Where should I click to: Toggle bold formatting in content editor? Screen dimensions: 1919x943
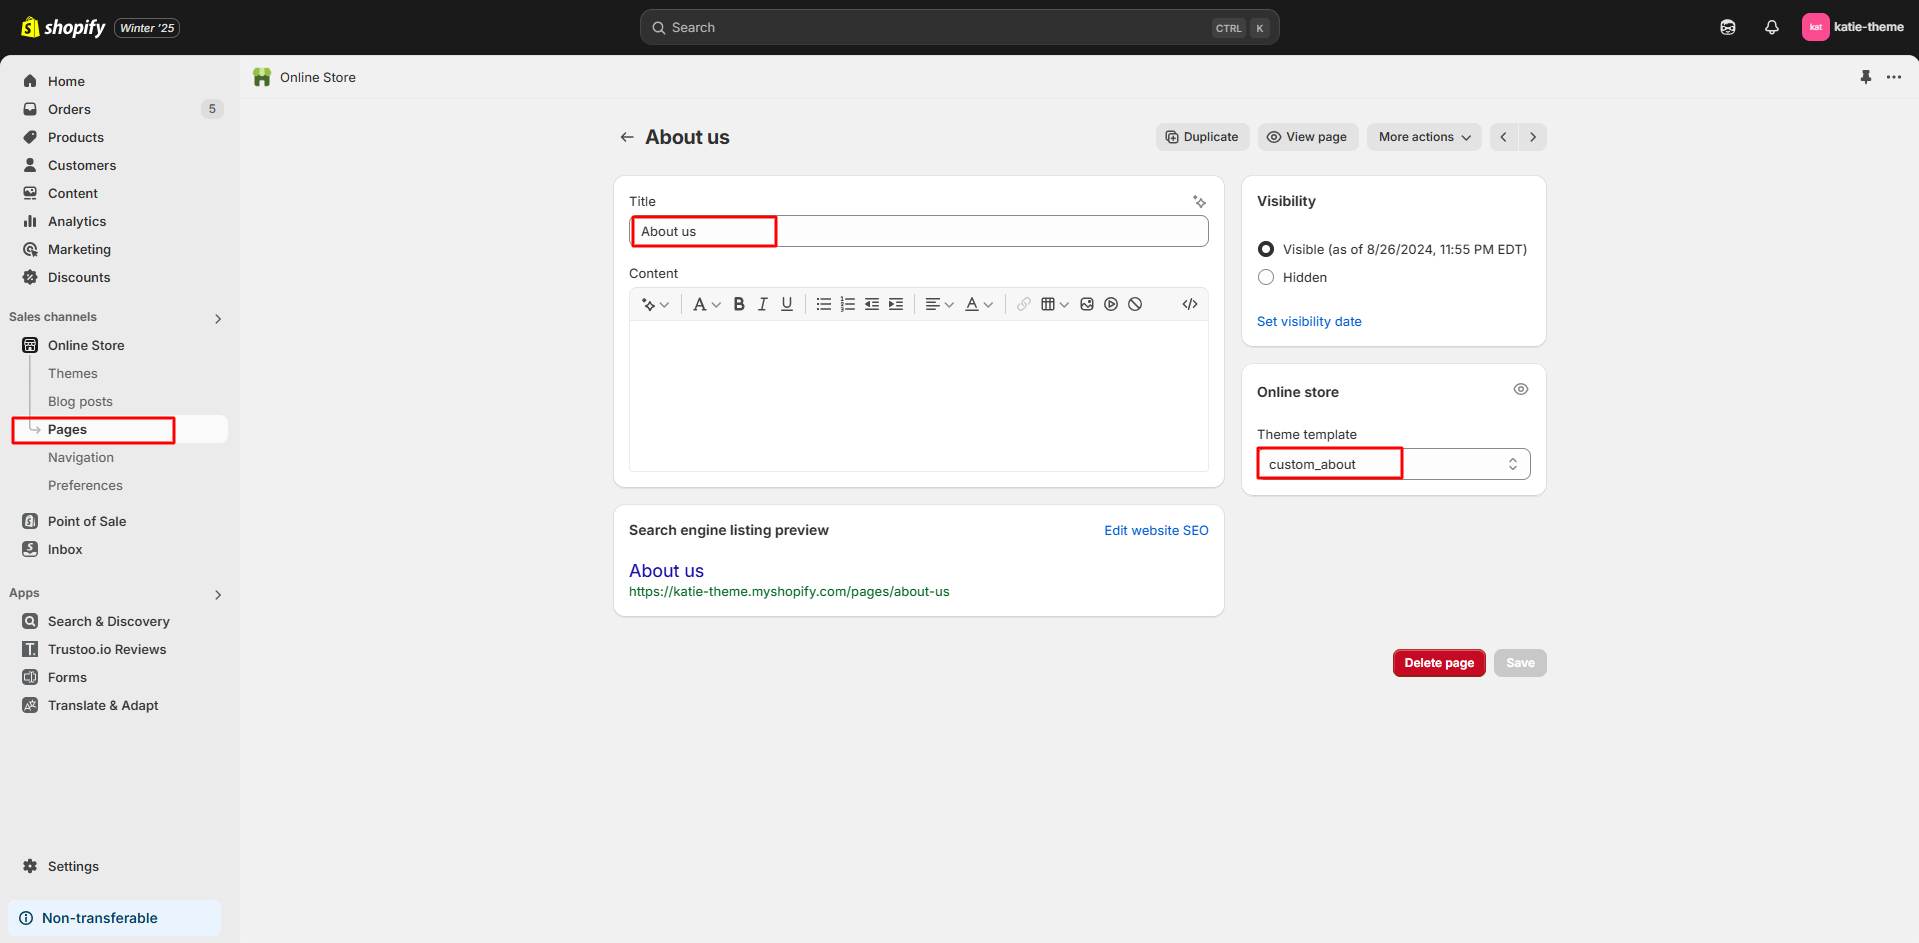[739, 304]
